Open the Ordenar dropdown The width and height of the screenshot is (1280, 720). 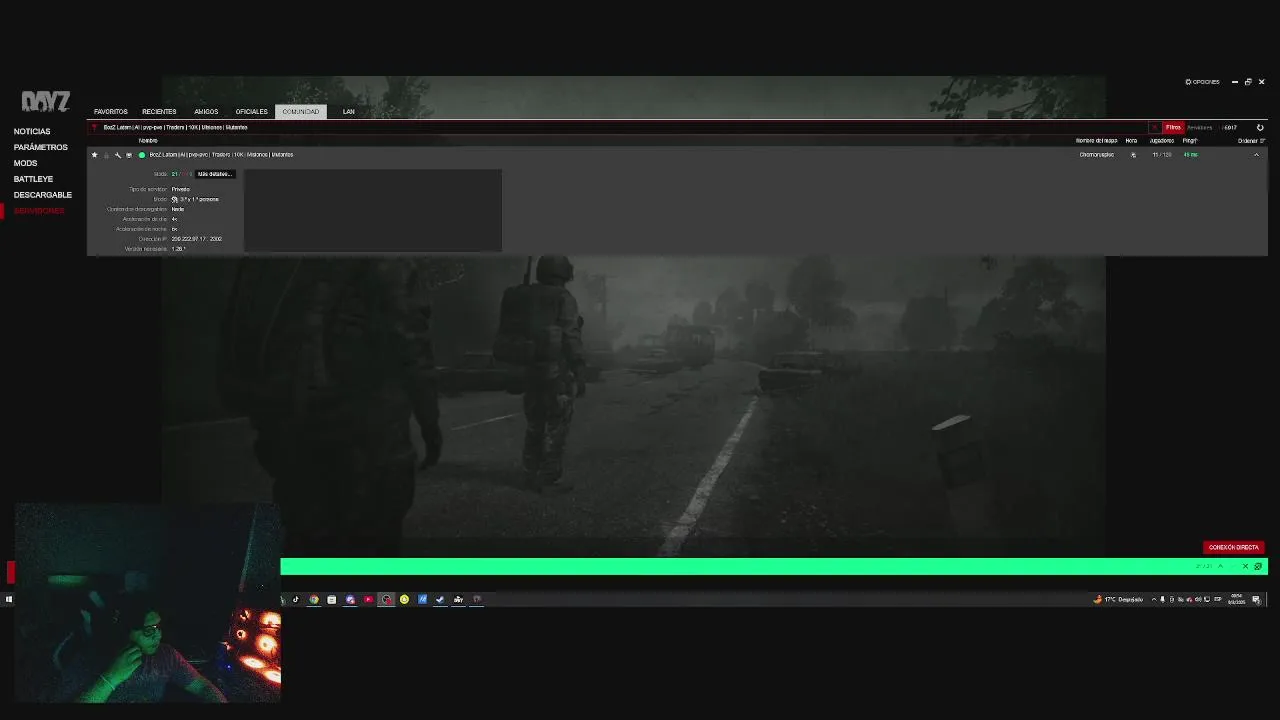pyautogui.click(x=1251, y=141)
